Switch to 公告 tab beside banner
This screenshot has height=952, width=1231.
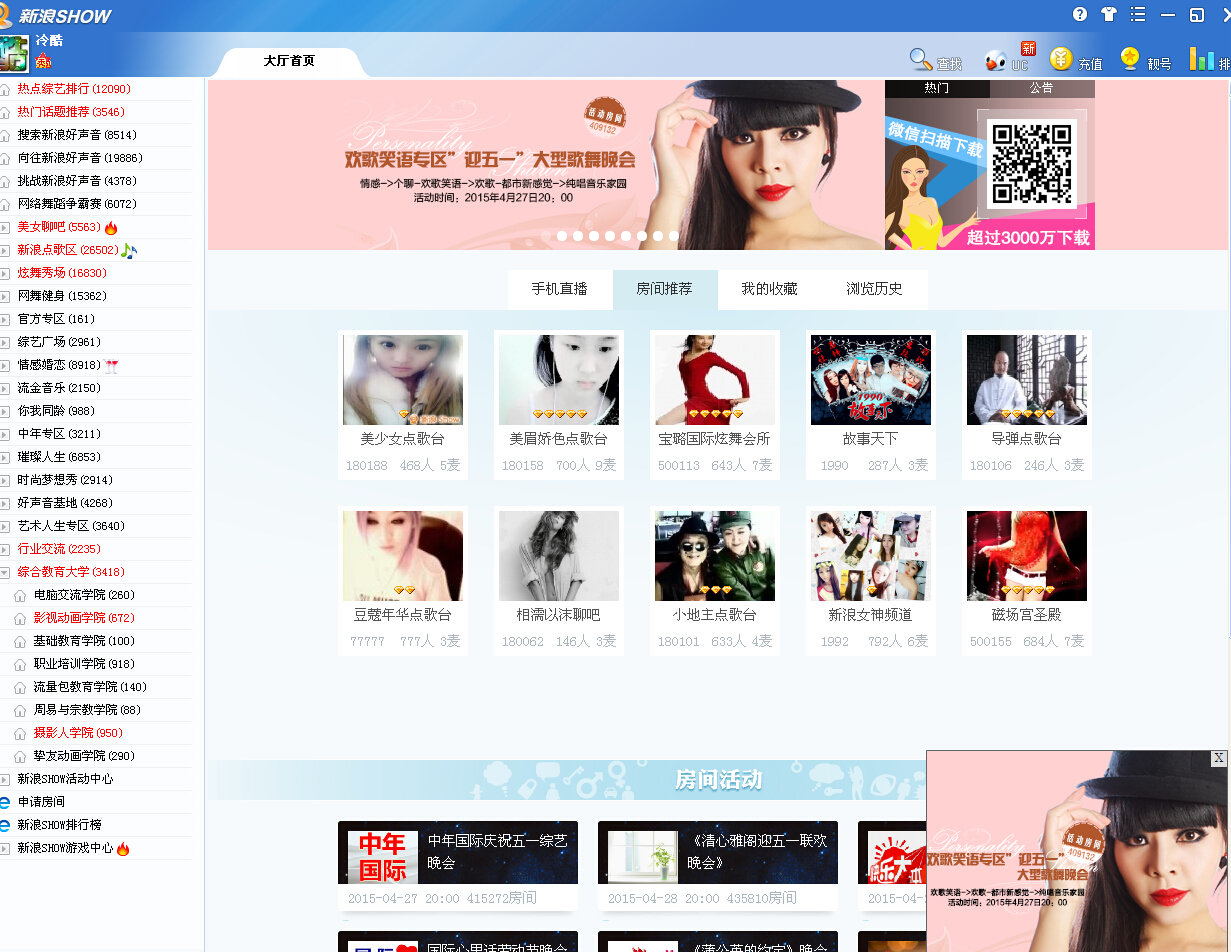[x=1041, y=88]
